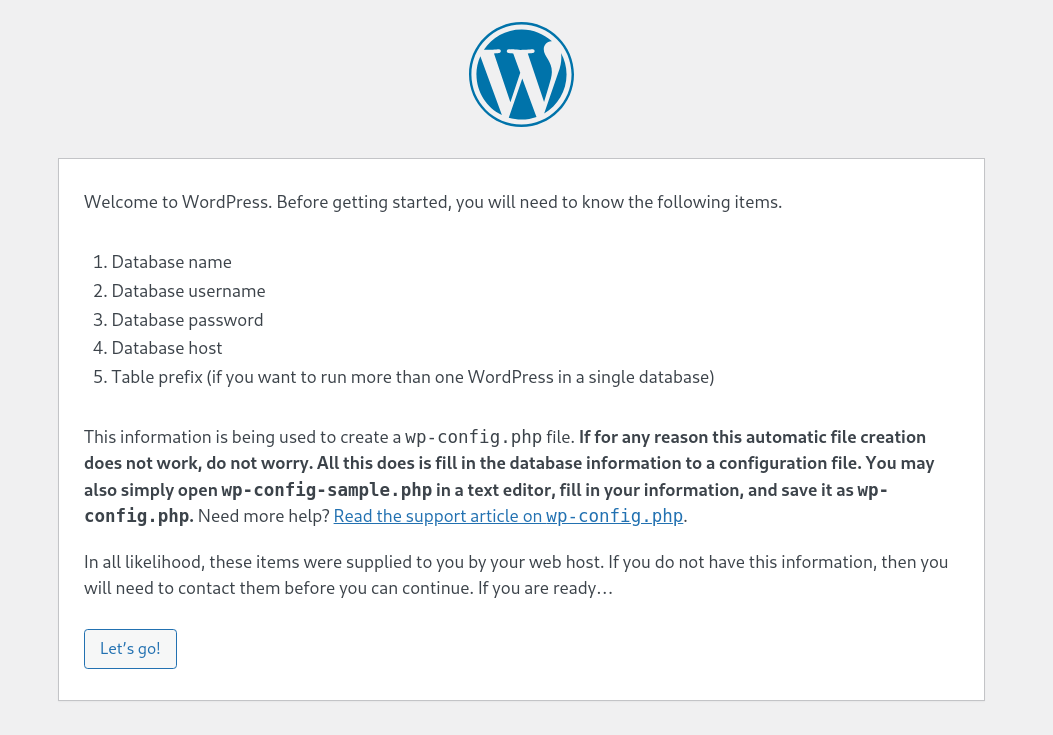Open the wp-config.php support article link
The image size is (1053, 735).
click(x=510, y=516)
